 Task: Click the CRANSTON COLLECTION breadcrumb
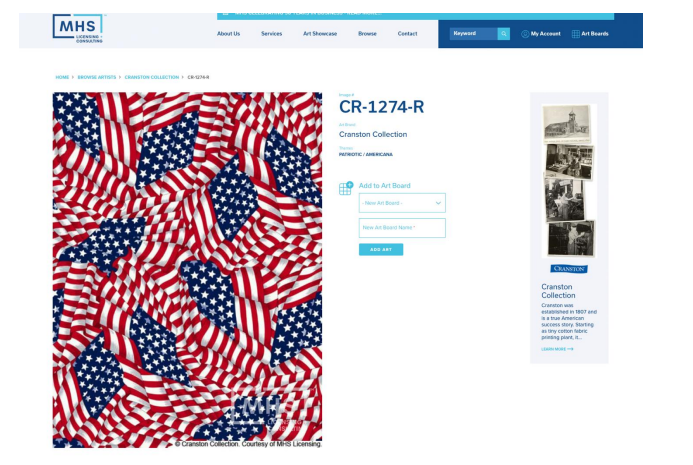click(x=152, y=77)
